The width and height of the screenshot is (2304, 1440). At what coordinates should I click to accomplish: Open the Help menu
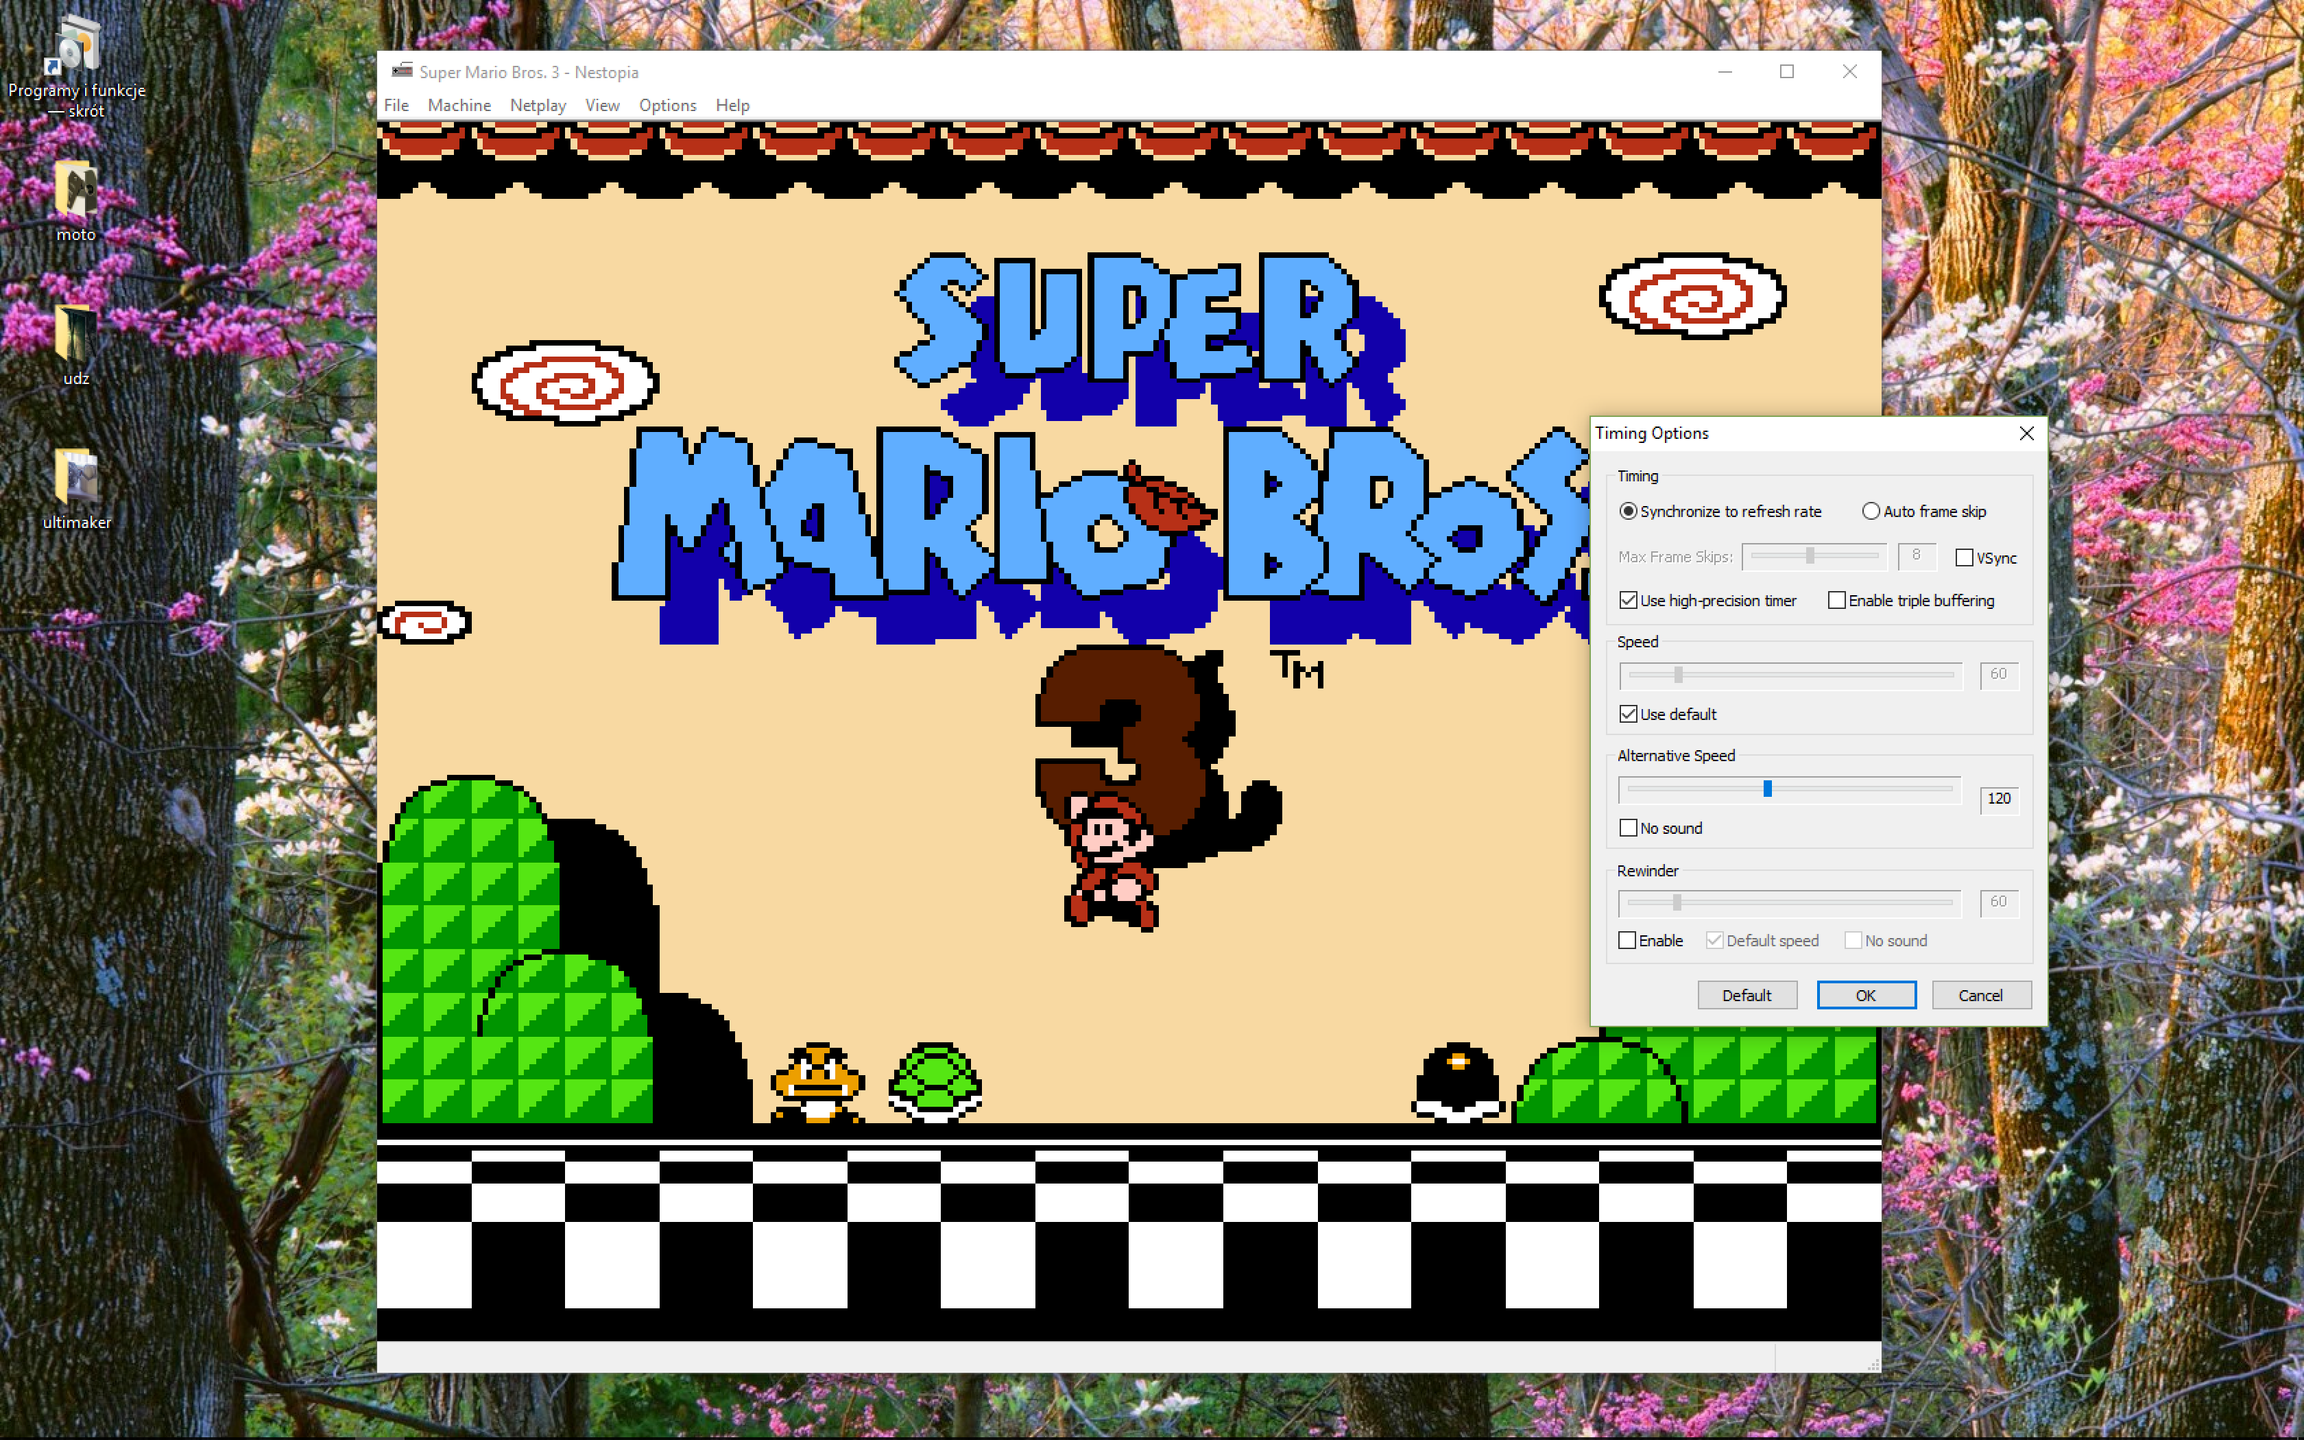tap(732, 105)
